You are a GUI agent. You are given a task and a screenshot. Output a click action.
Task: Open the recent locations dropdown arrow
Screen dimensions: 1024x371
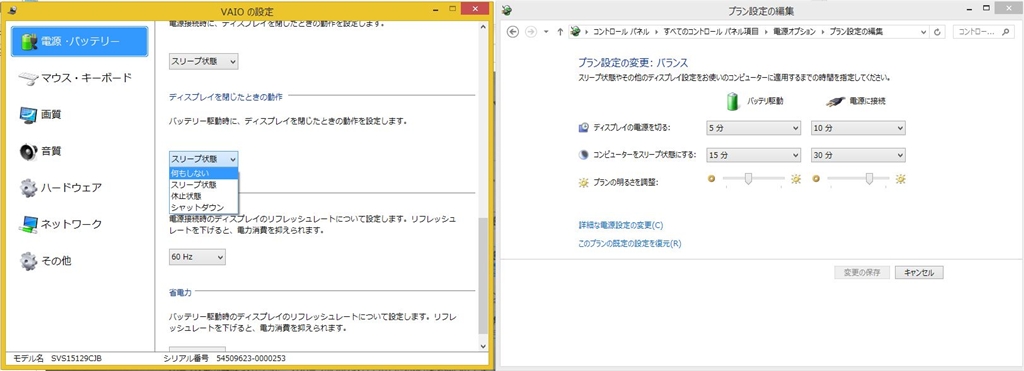[546, 32]
